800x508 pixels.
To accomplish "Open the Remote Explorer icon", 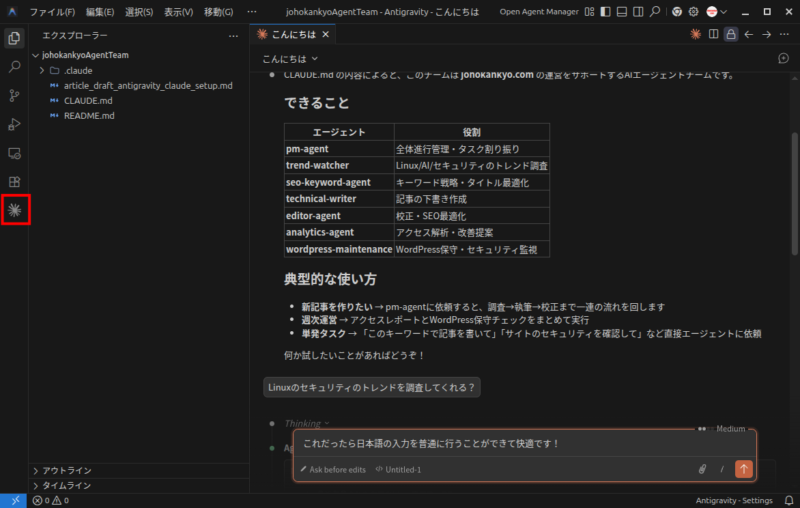I will (x=15, y=154).
